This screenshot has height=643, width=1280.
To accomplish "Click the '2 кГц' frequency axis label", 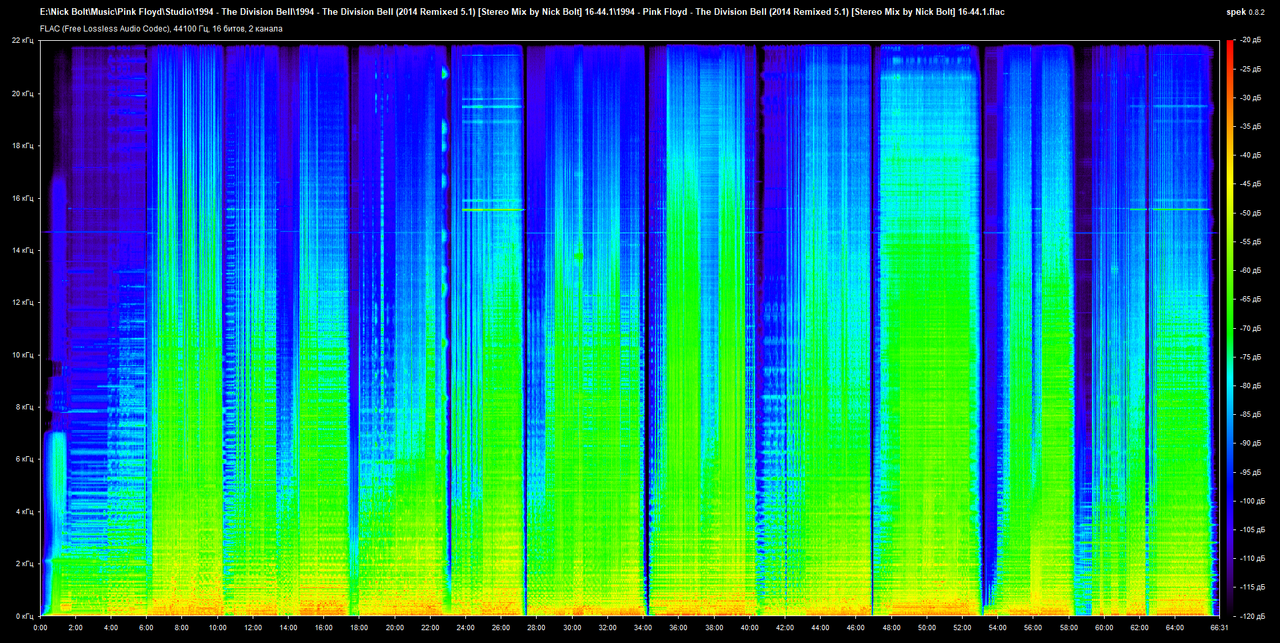I will (x=25, y=564).
